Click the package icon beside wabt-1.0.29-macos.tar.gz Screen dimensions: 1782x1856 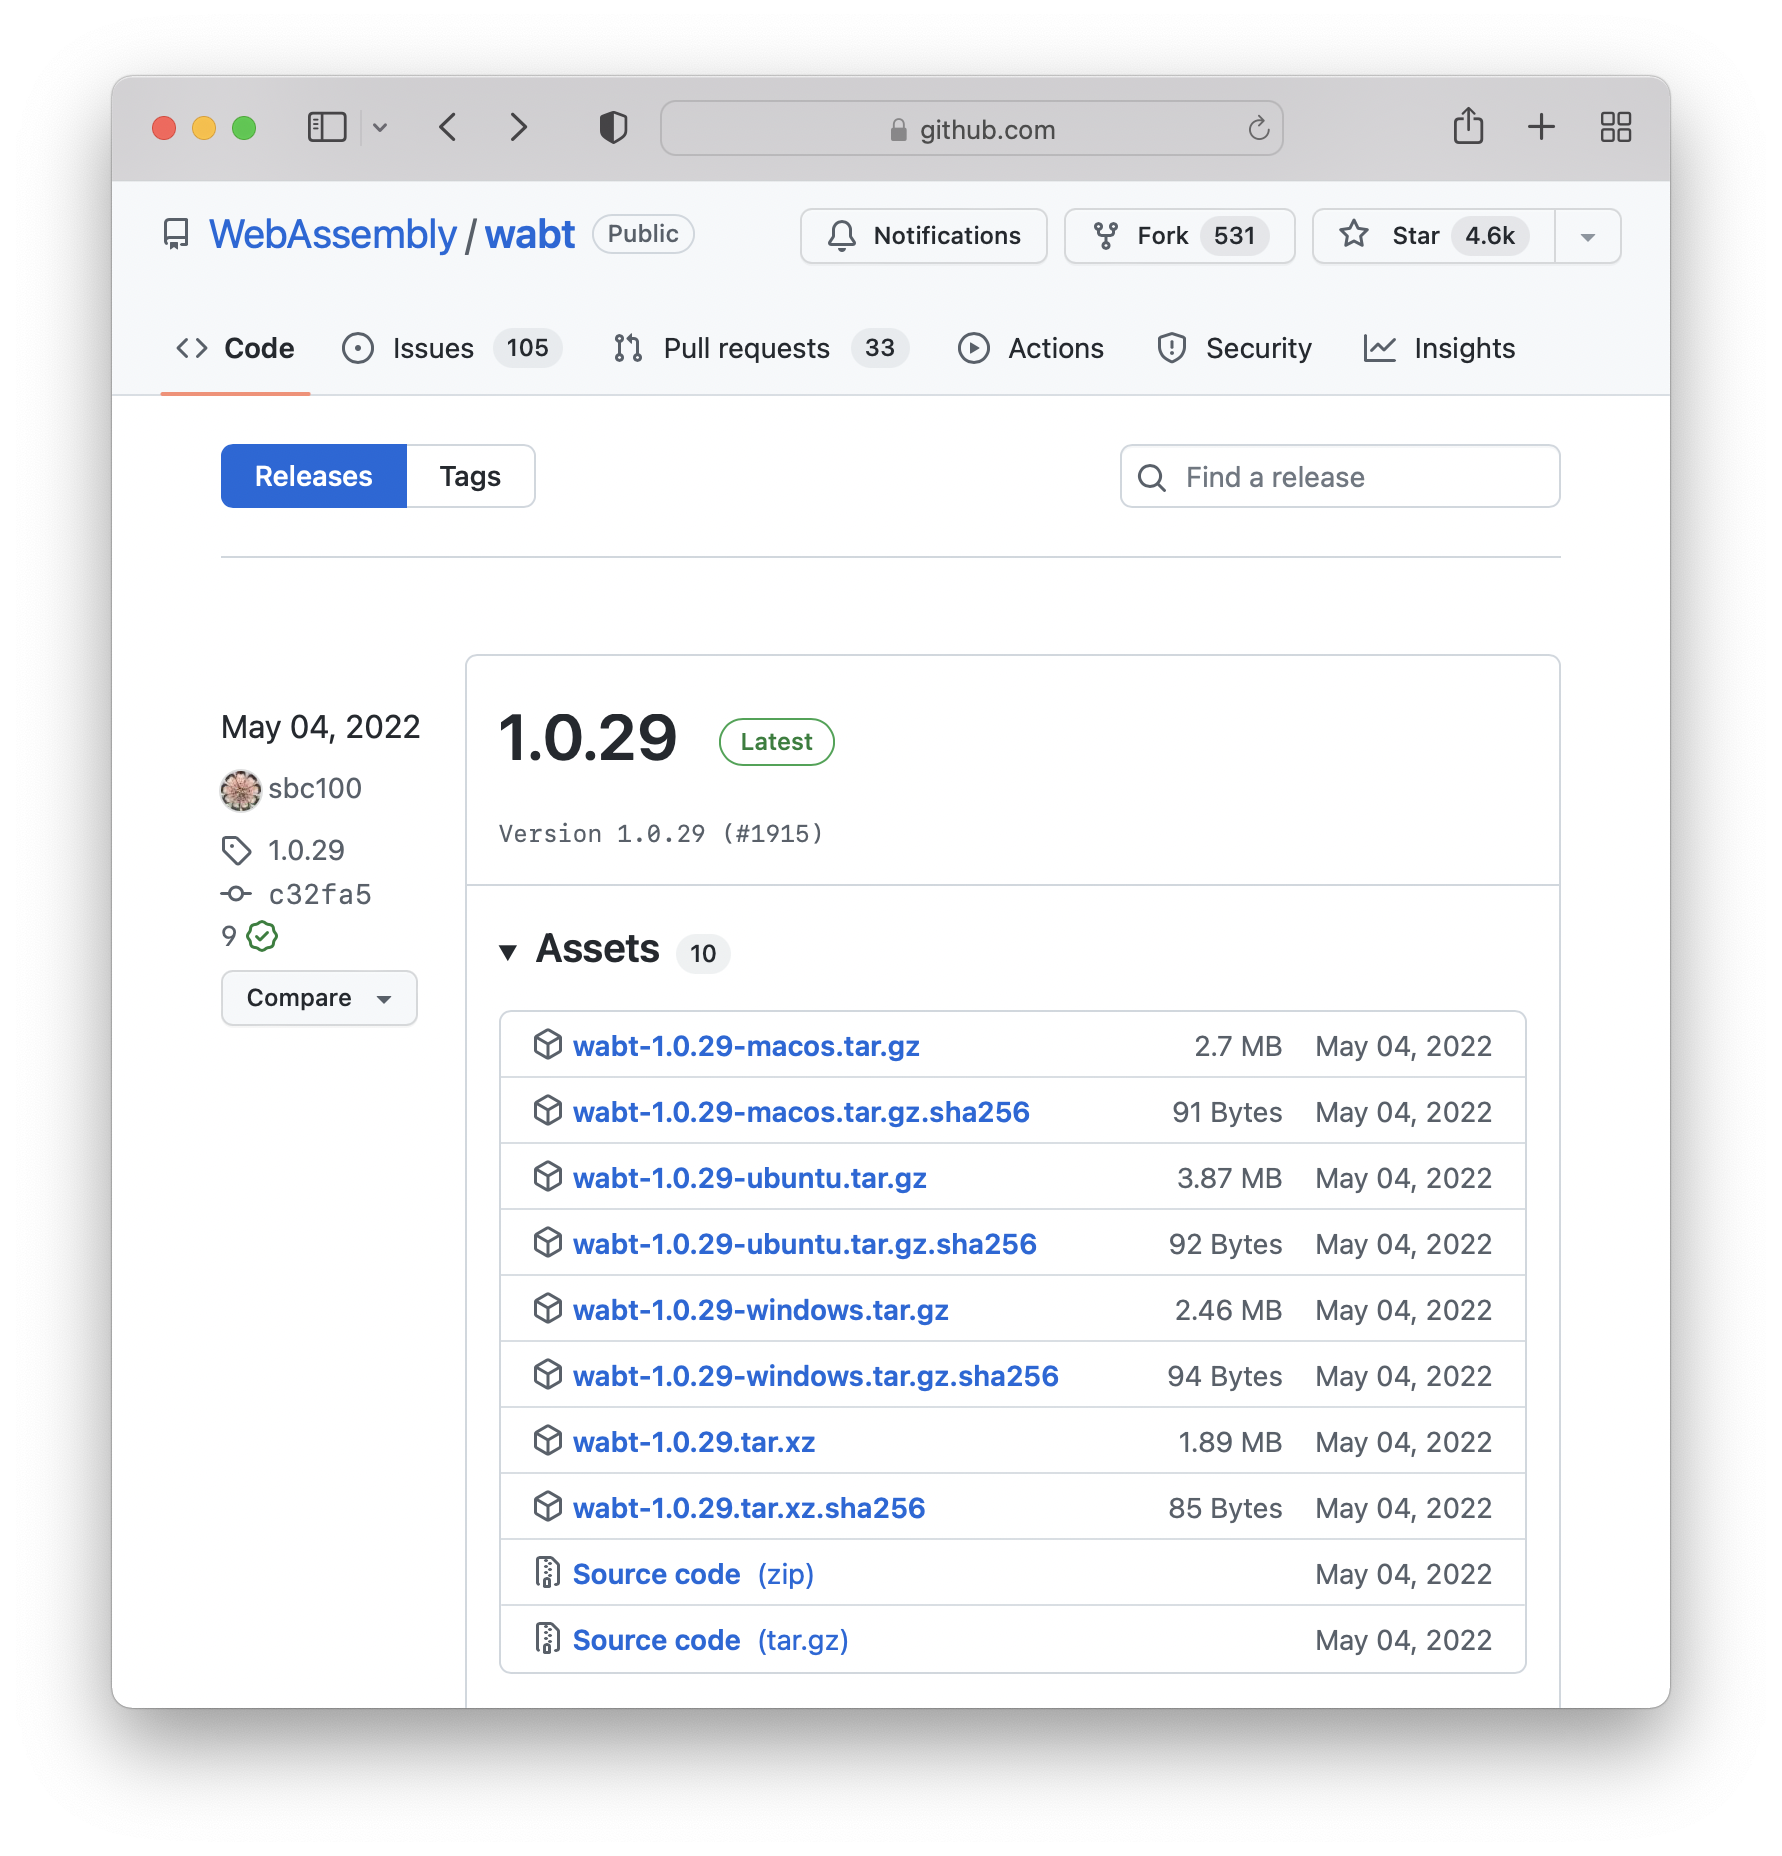(x=548, y=1044)
